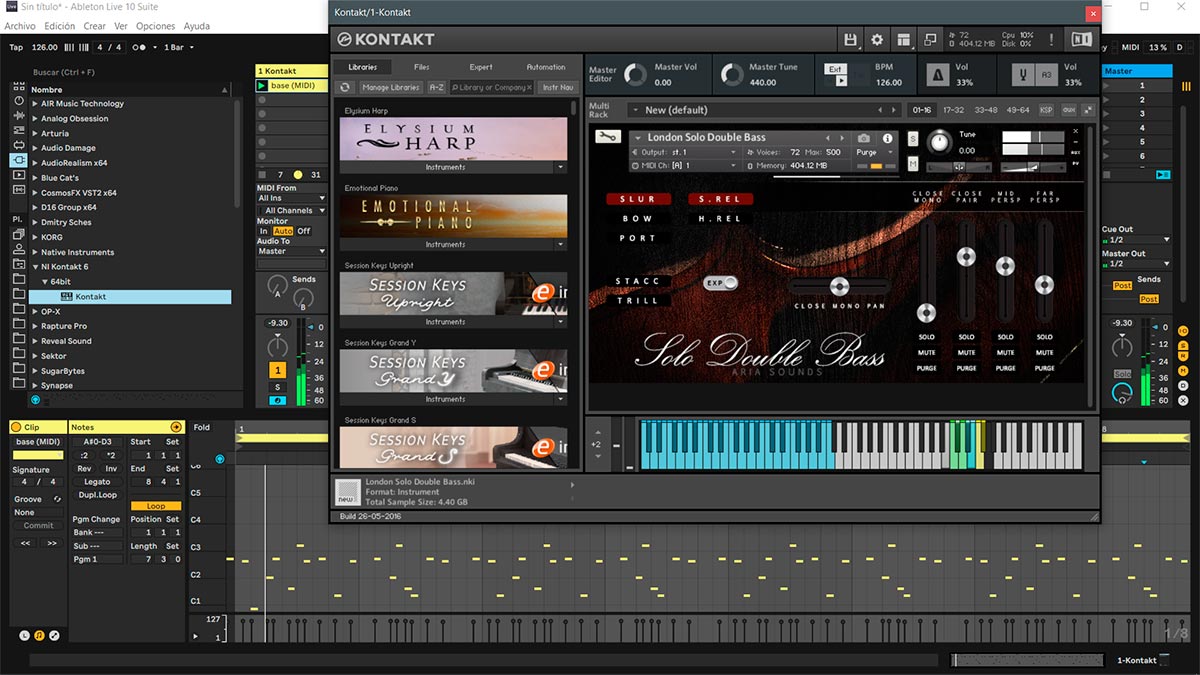This screenshot has width=1200, height=675.
Task: Toggle the EXP switch
Action: click(720, 283)
